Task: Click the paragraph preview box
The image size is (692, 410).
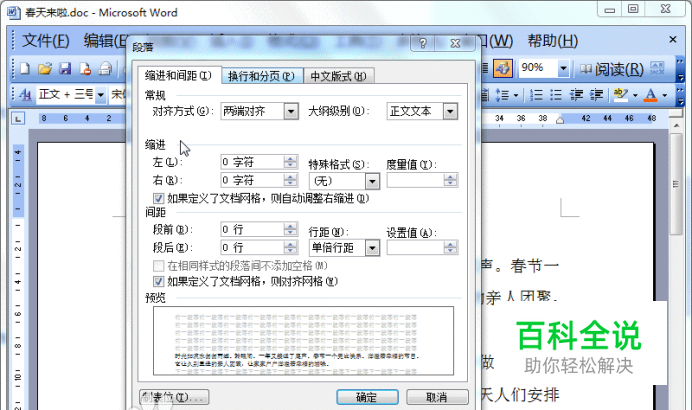Action: point(303,341)
